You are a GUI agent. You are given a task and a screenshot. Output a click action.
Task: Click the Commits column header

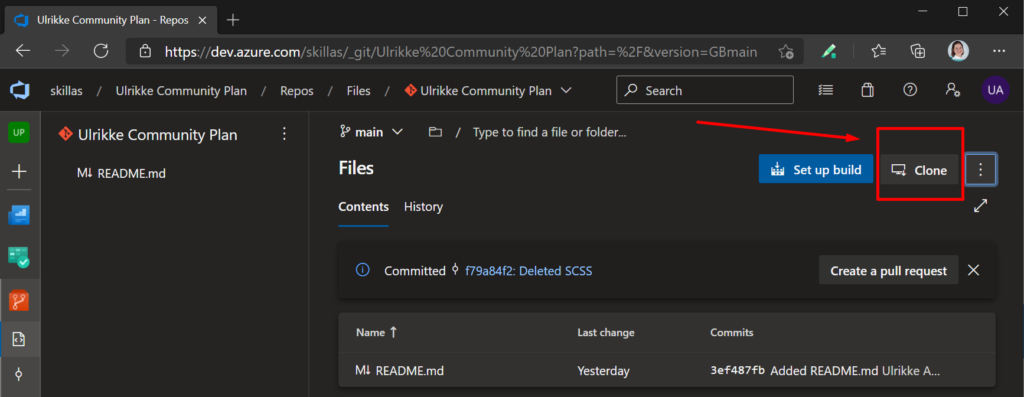(731, 332)
